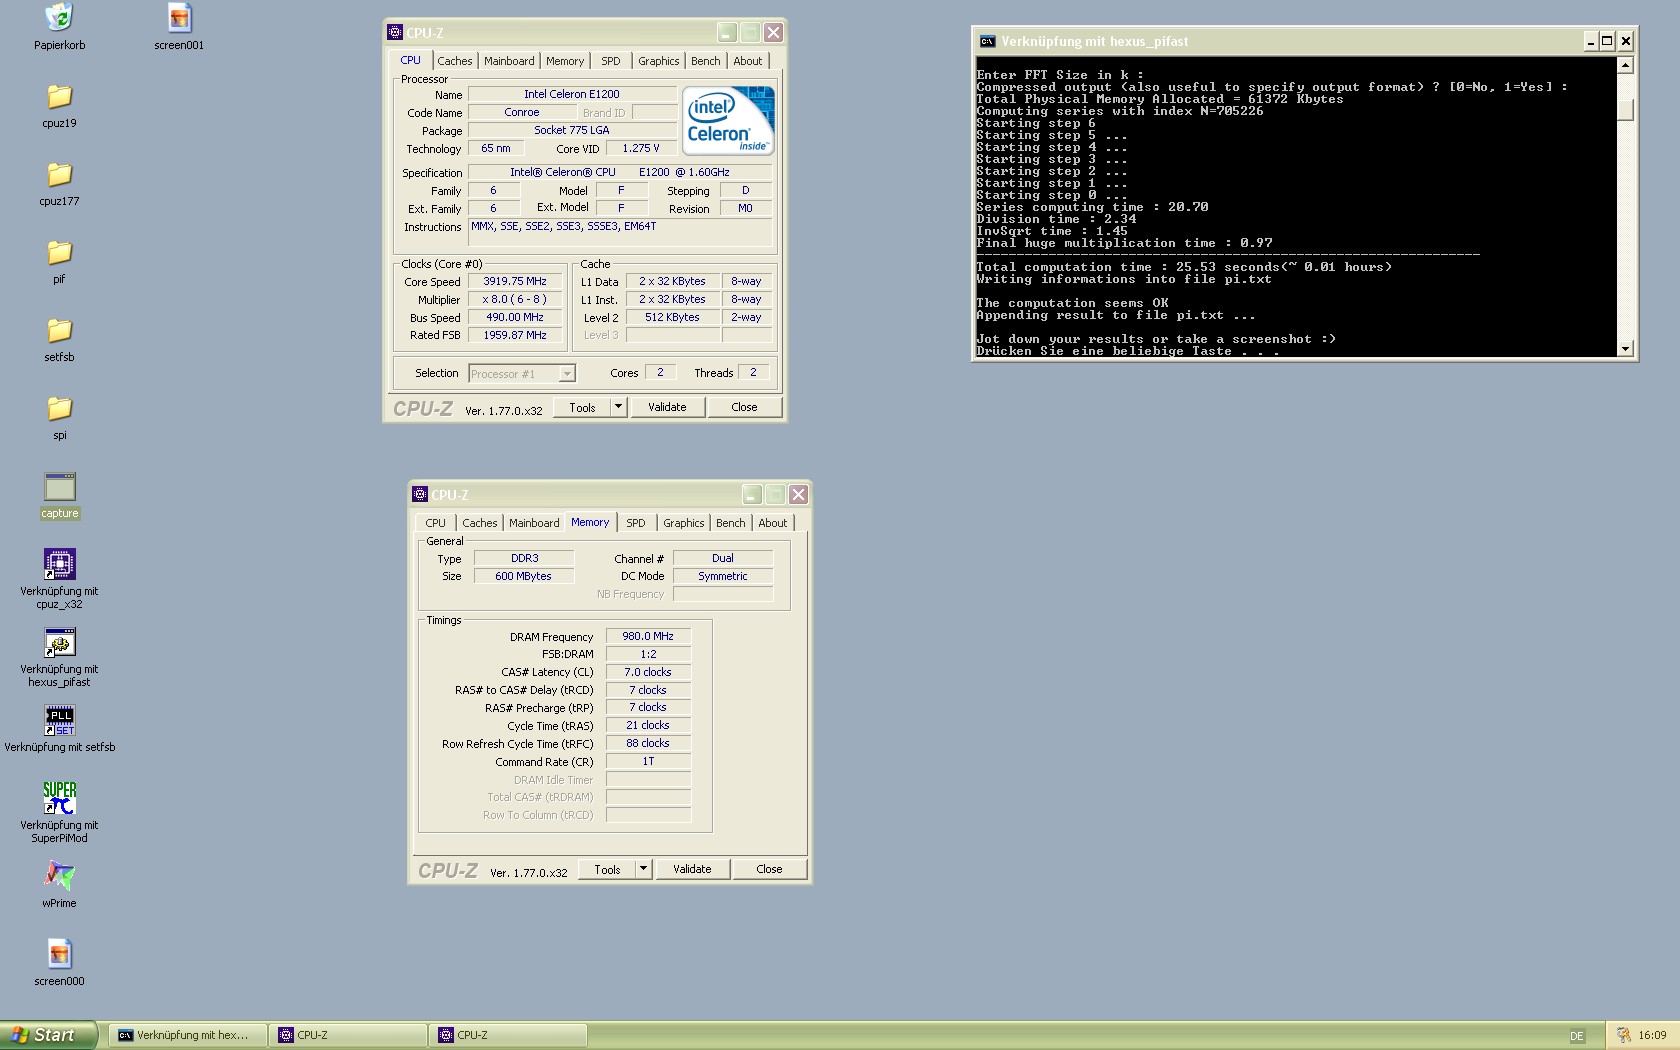Click the Intel Celeron inside logo
This screenshot has width=1680, height=1050.
728,120
